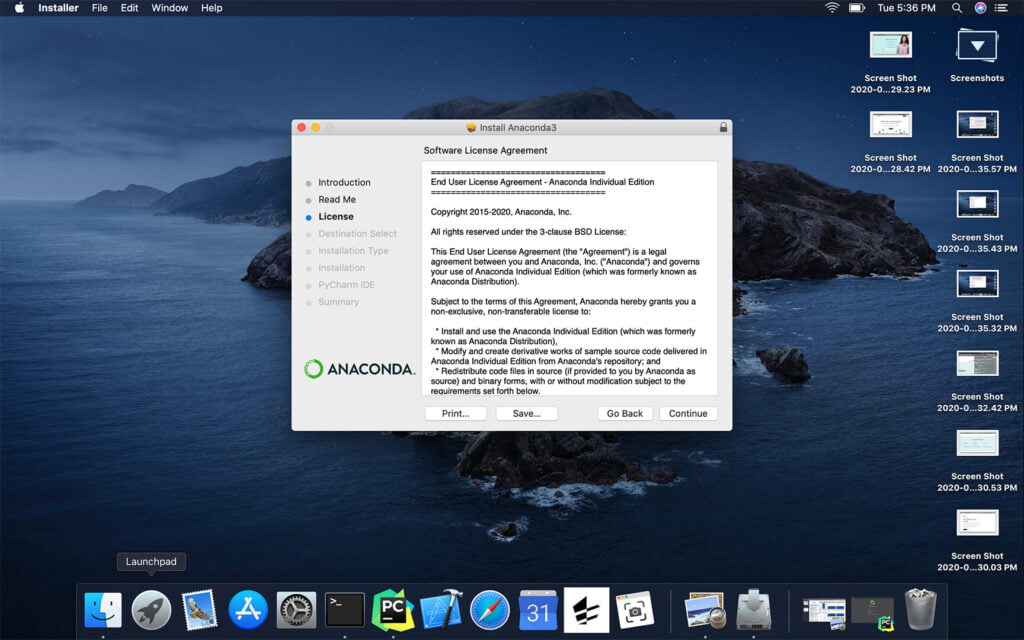1024x640 pixels.
Task: Click the Install Anaconda3 window title
Action: click(518, 127)
